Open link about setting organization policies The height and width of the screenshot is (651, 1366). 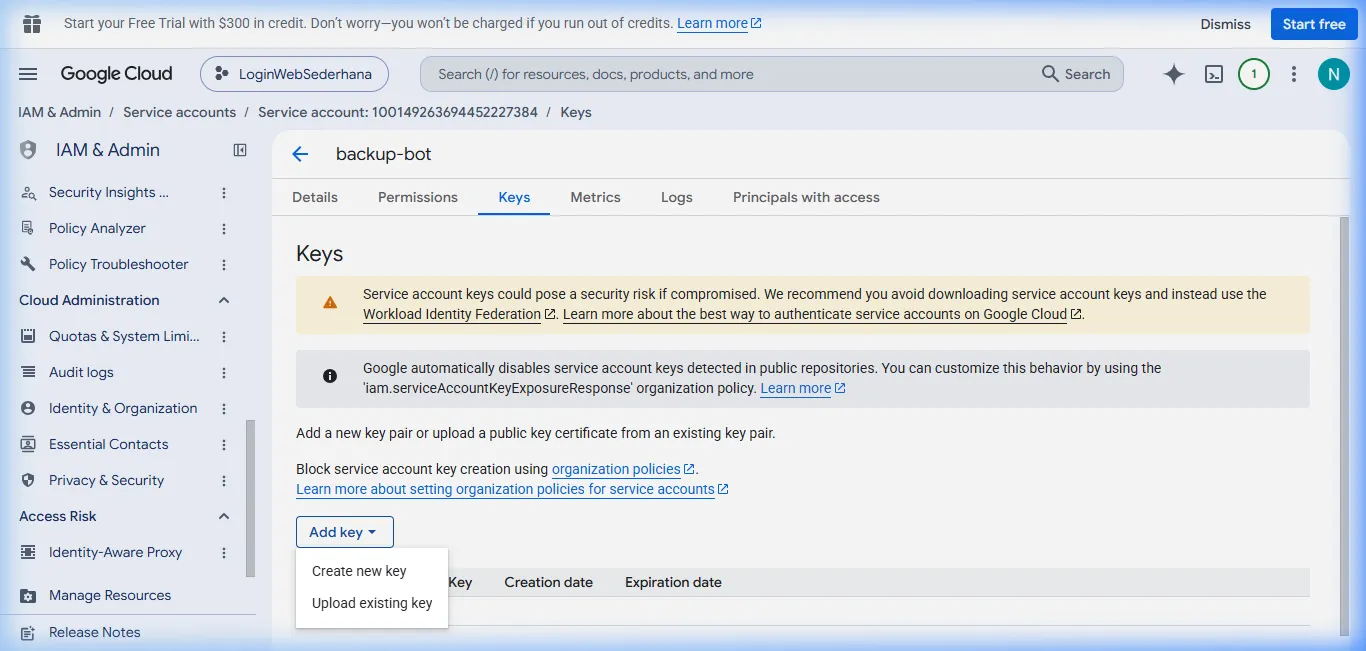click(x=512, y=489)
